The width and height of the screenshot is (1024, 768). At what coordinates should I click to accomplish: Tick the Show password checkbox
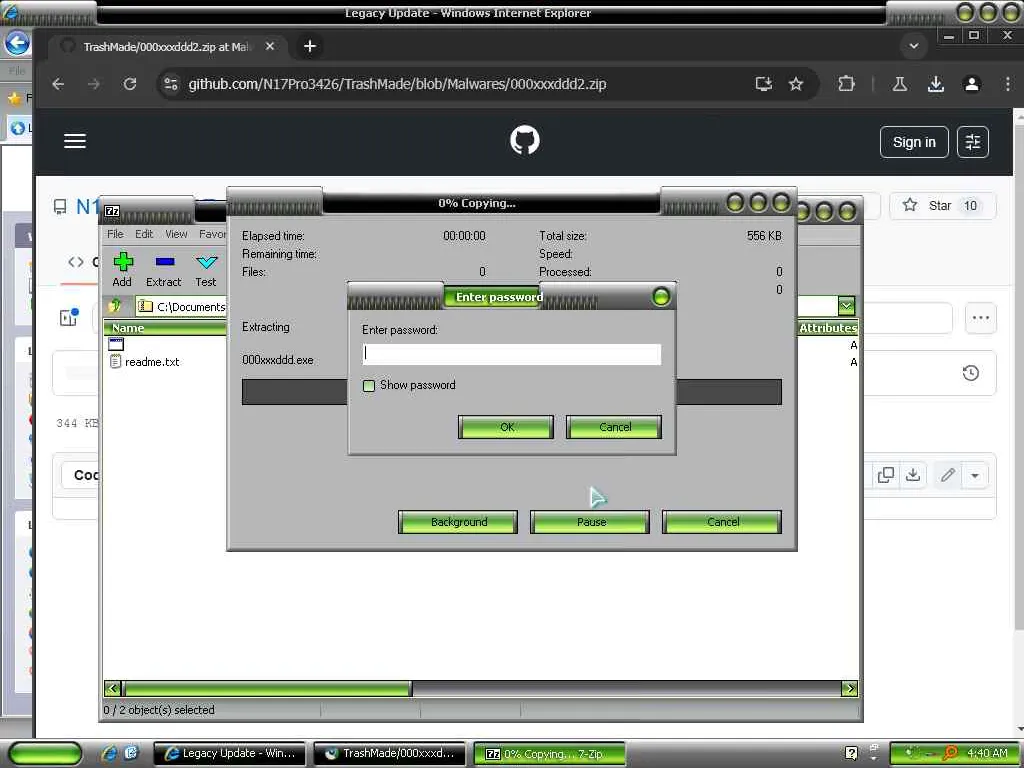[368, 385]
